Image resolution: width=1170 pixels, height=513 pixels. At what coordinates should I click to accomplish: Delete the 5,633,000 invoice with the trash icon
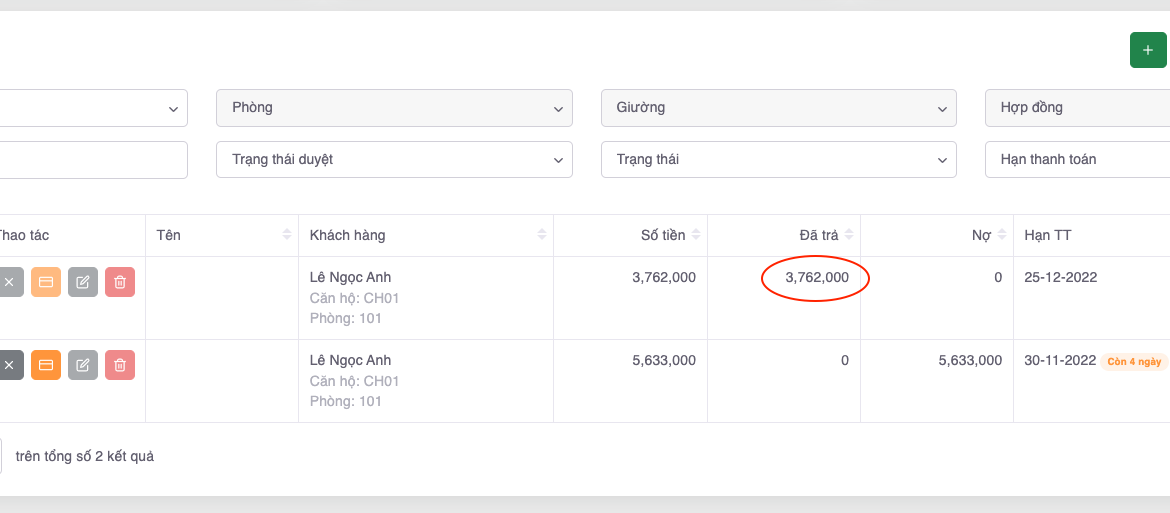click(120, 365)
